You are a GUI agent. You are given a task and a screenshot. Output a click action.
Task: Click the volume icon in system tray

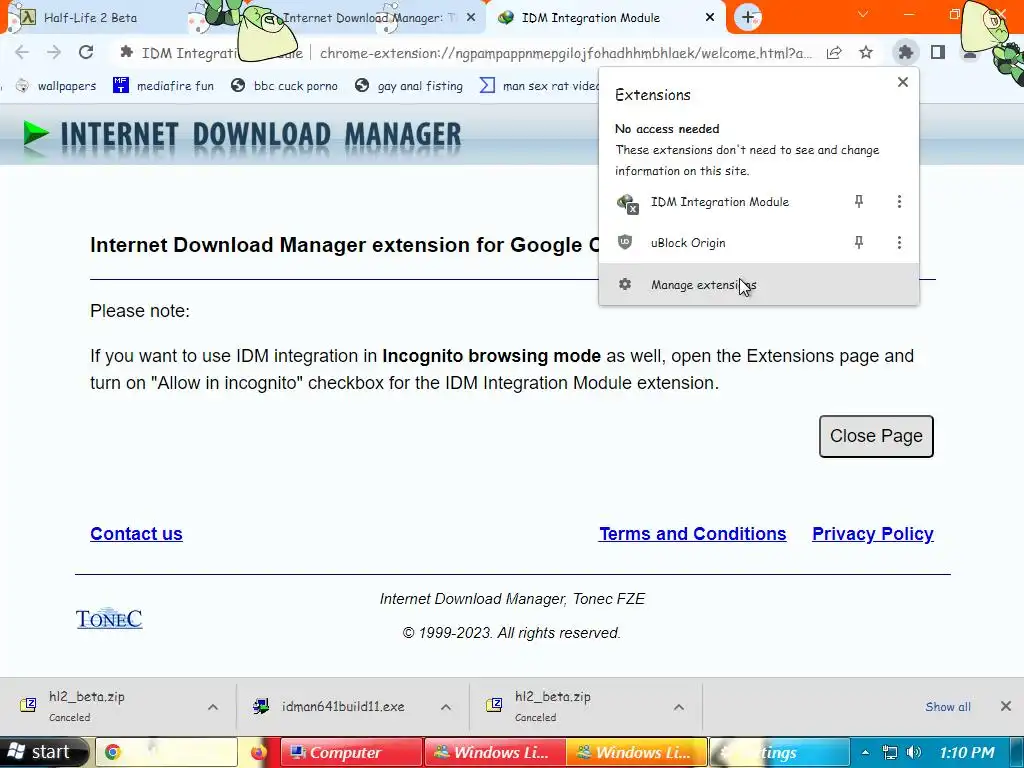(914, 752)
